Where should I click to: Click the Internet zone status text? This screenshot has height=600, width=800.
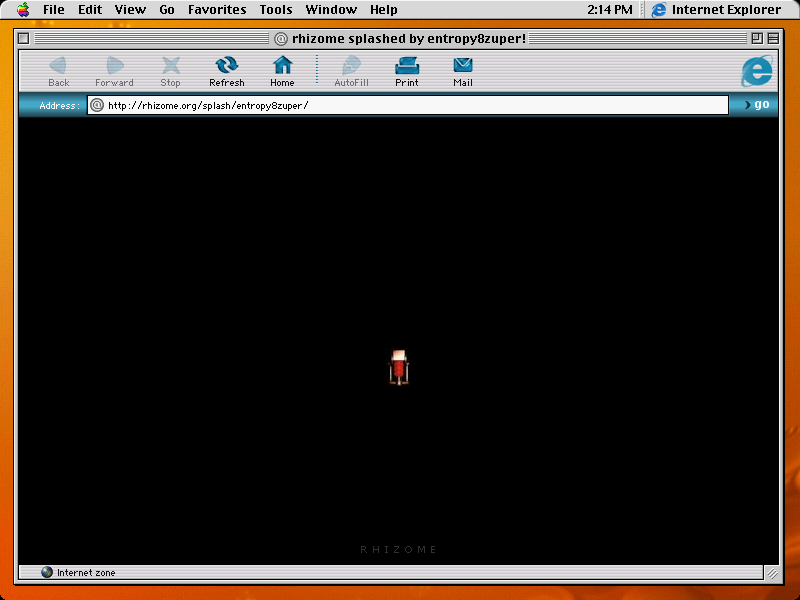click(86, 572)
